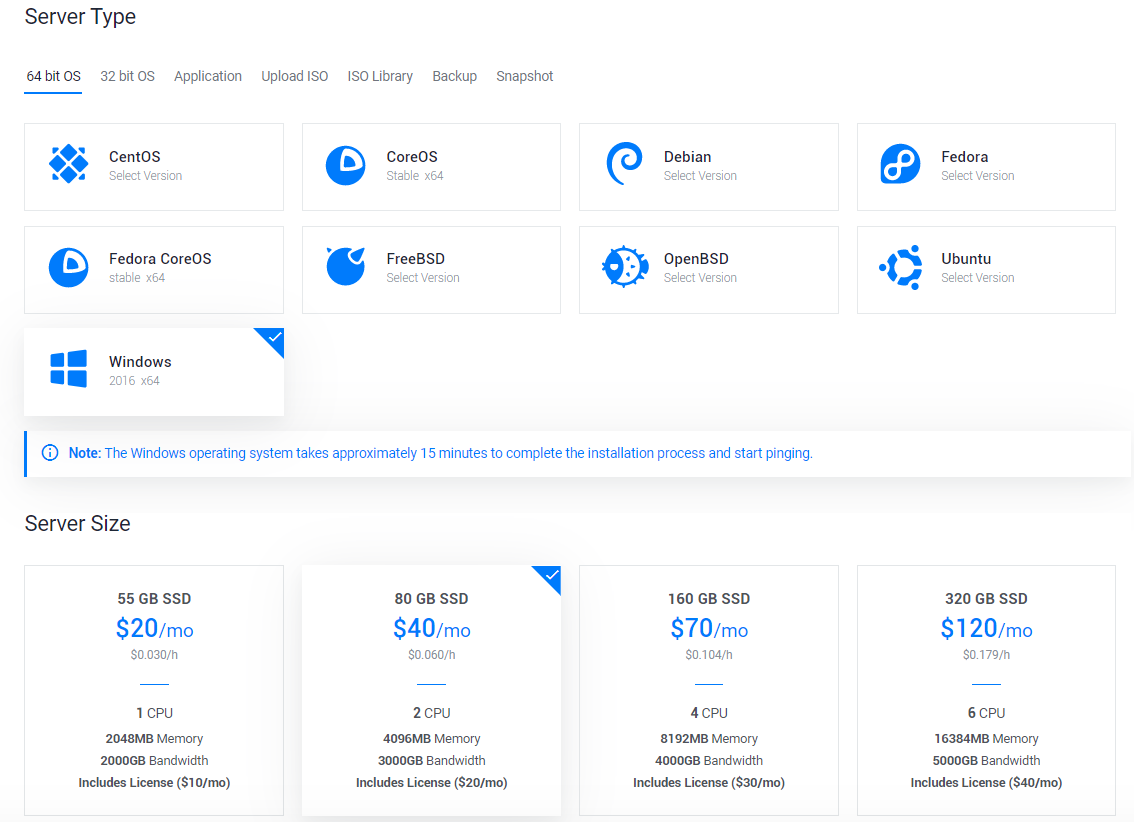Open Ubuntu Select Version dropdown
Image resolution: width=1134 pixels, height=822 pixels.
tap(977, 278)
